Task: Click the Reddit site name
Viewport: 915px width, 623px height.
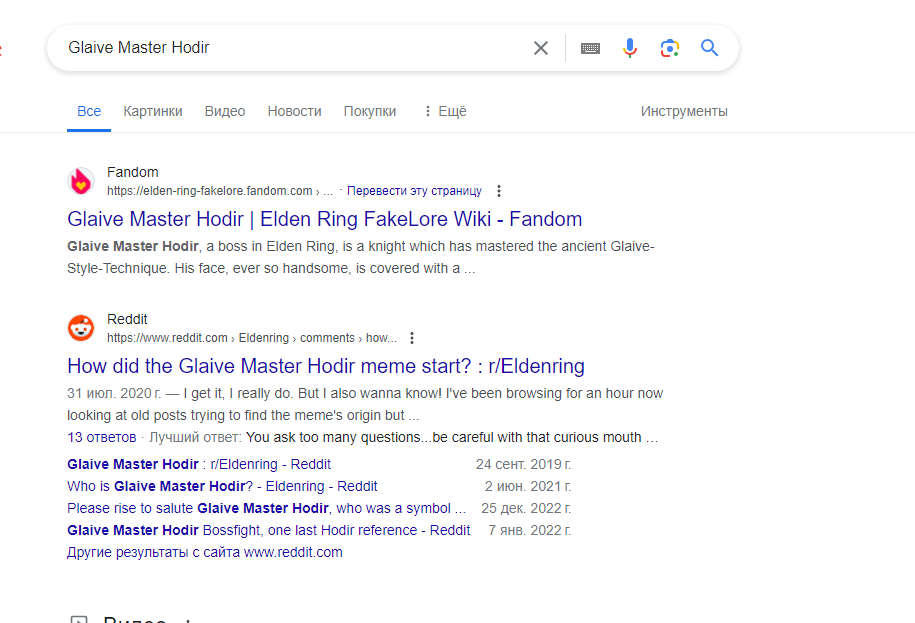Action: 127,319
